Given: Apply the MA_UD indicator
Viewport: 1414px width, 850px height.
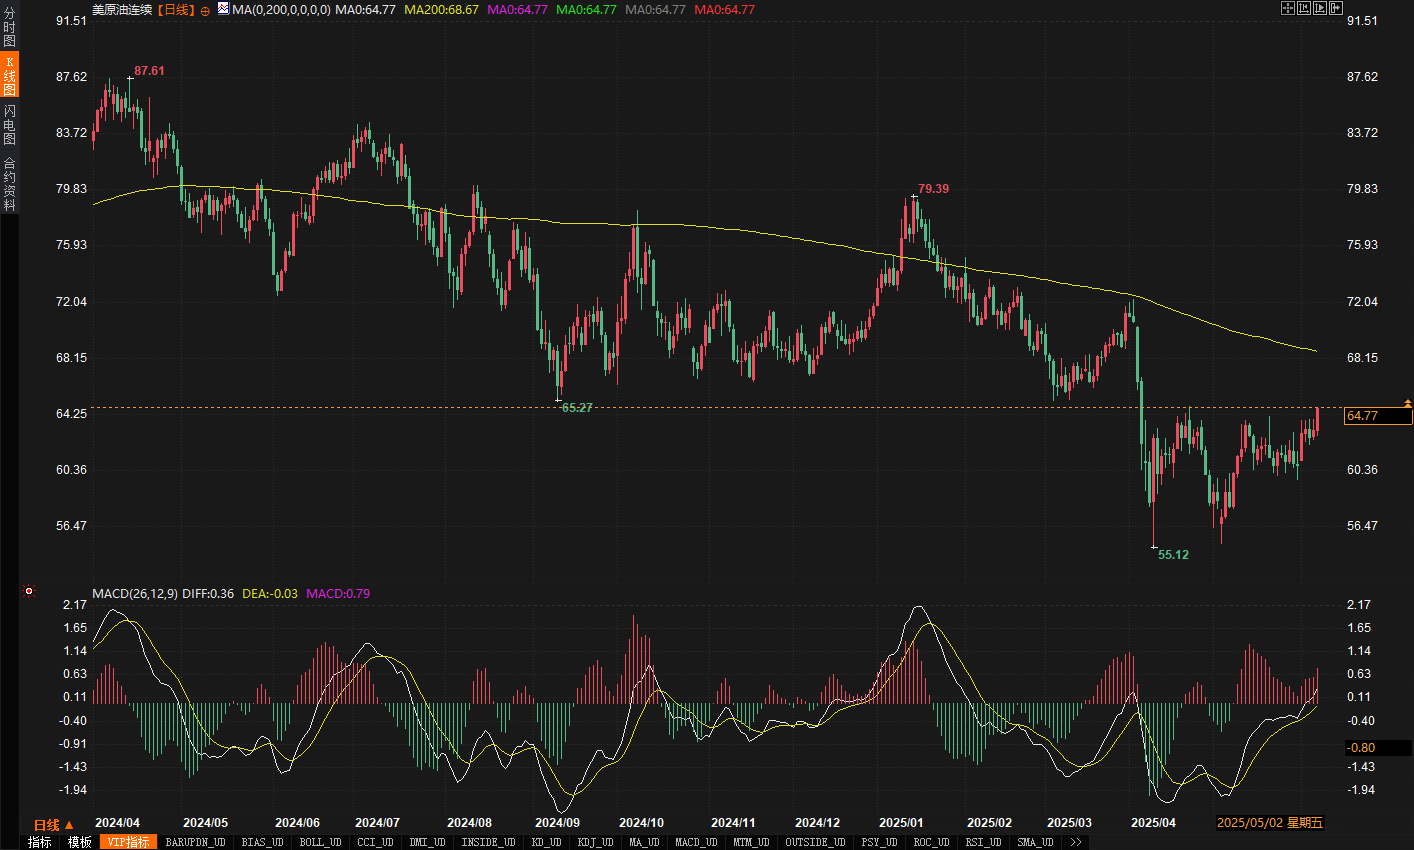Looking at the screenshot, I should click(x=644, y=842).
